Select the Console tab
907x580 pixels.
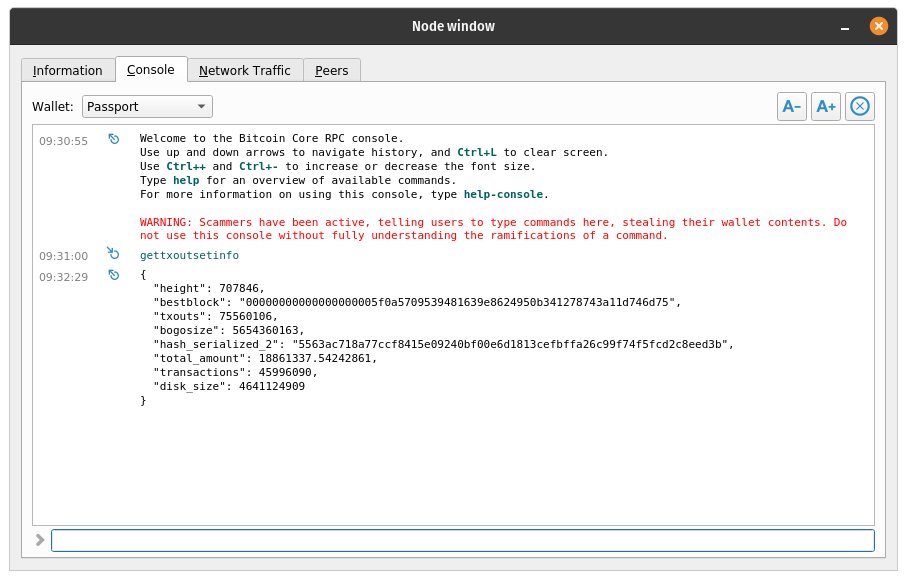150,69
